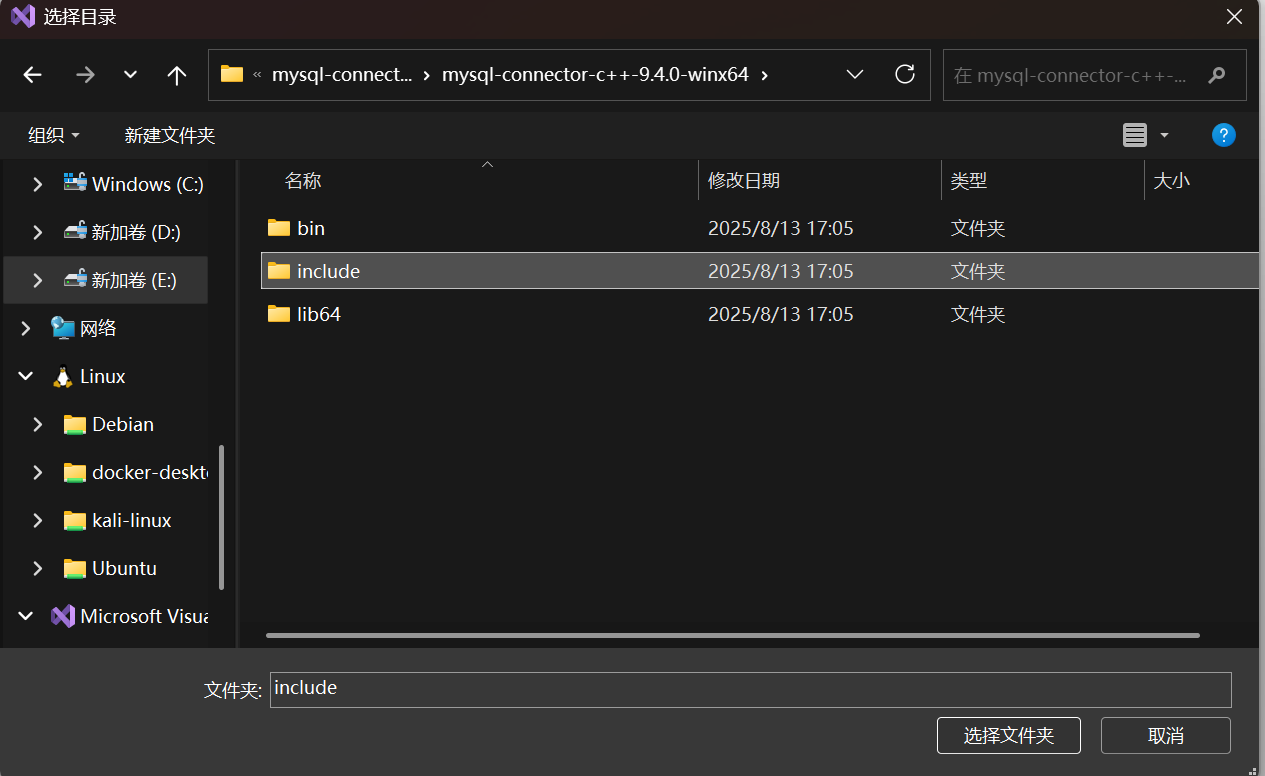Open recent locations dropdown chevron
1265x776 pixels.
pos(130,75)
